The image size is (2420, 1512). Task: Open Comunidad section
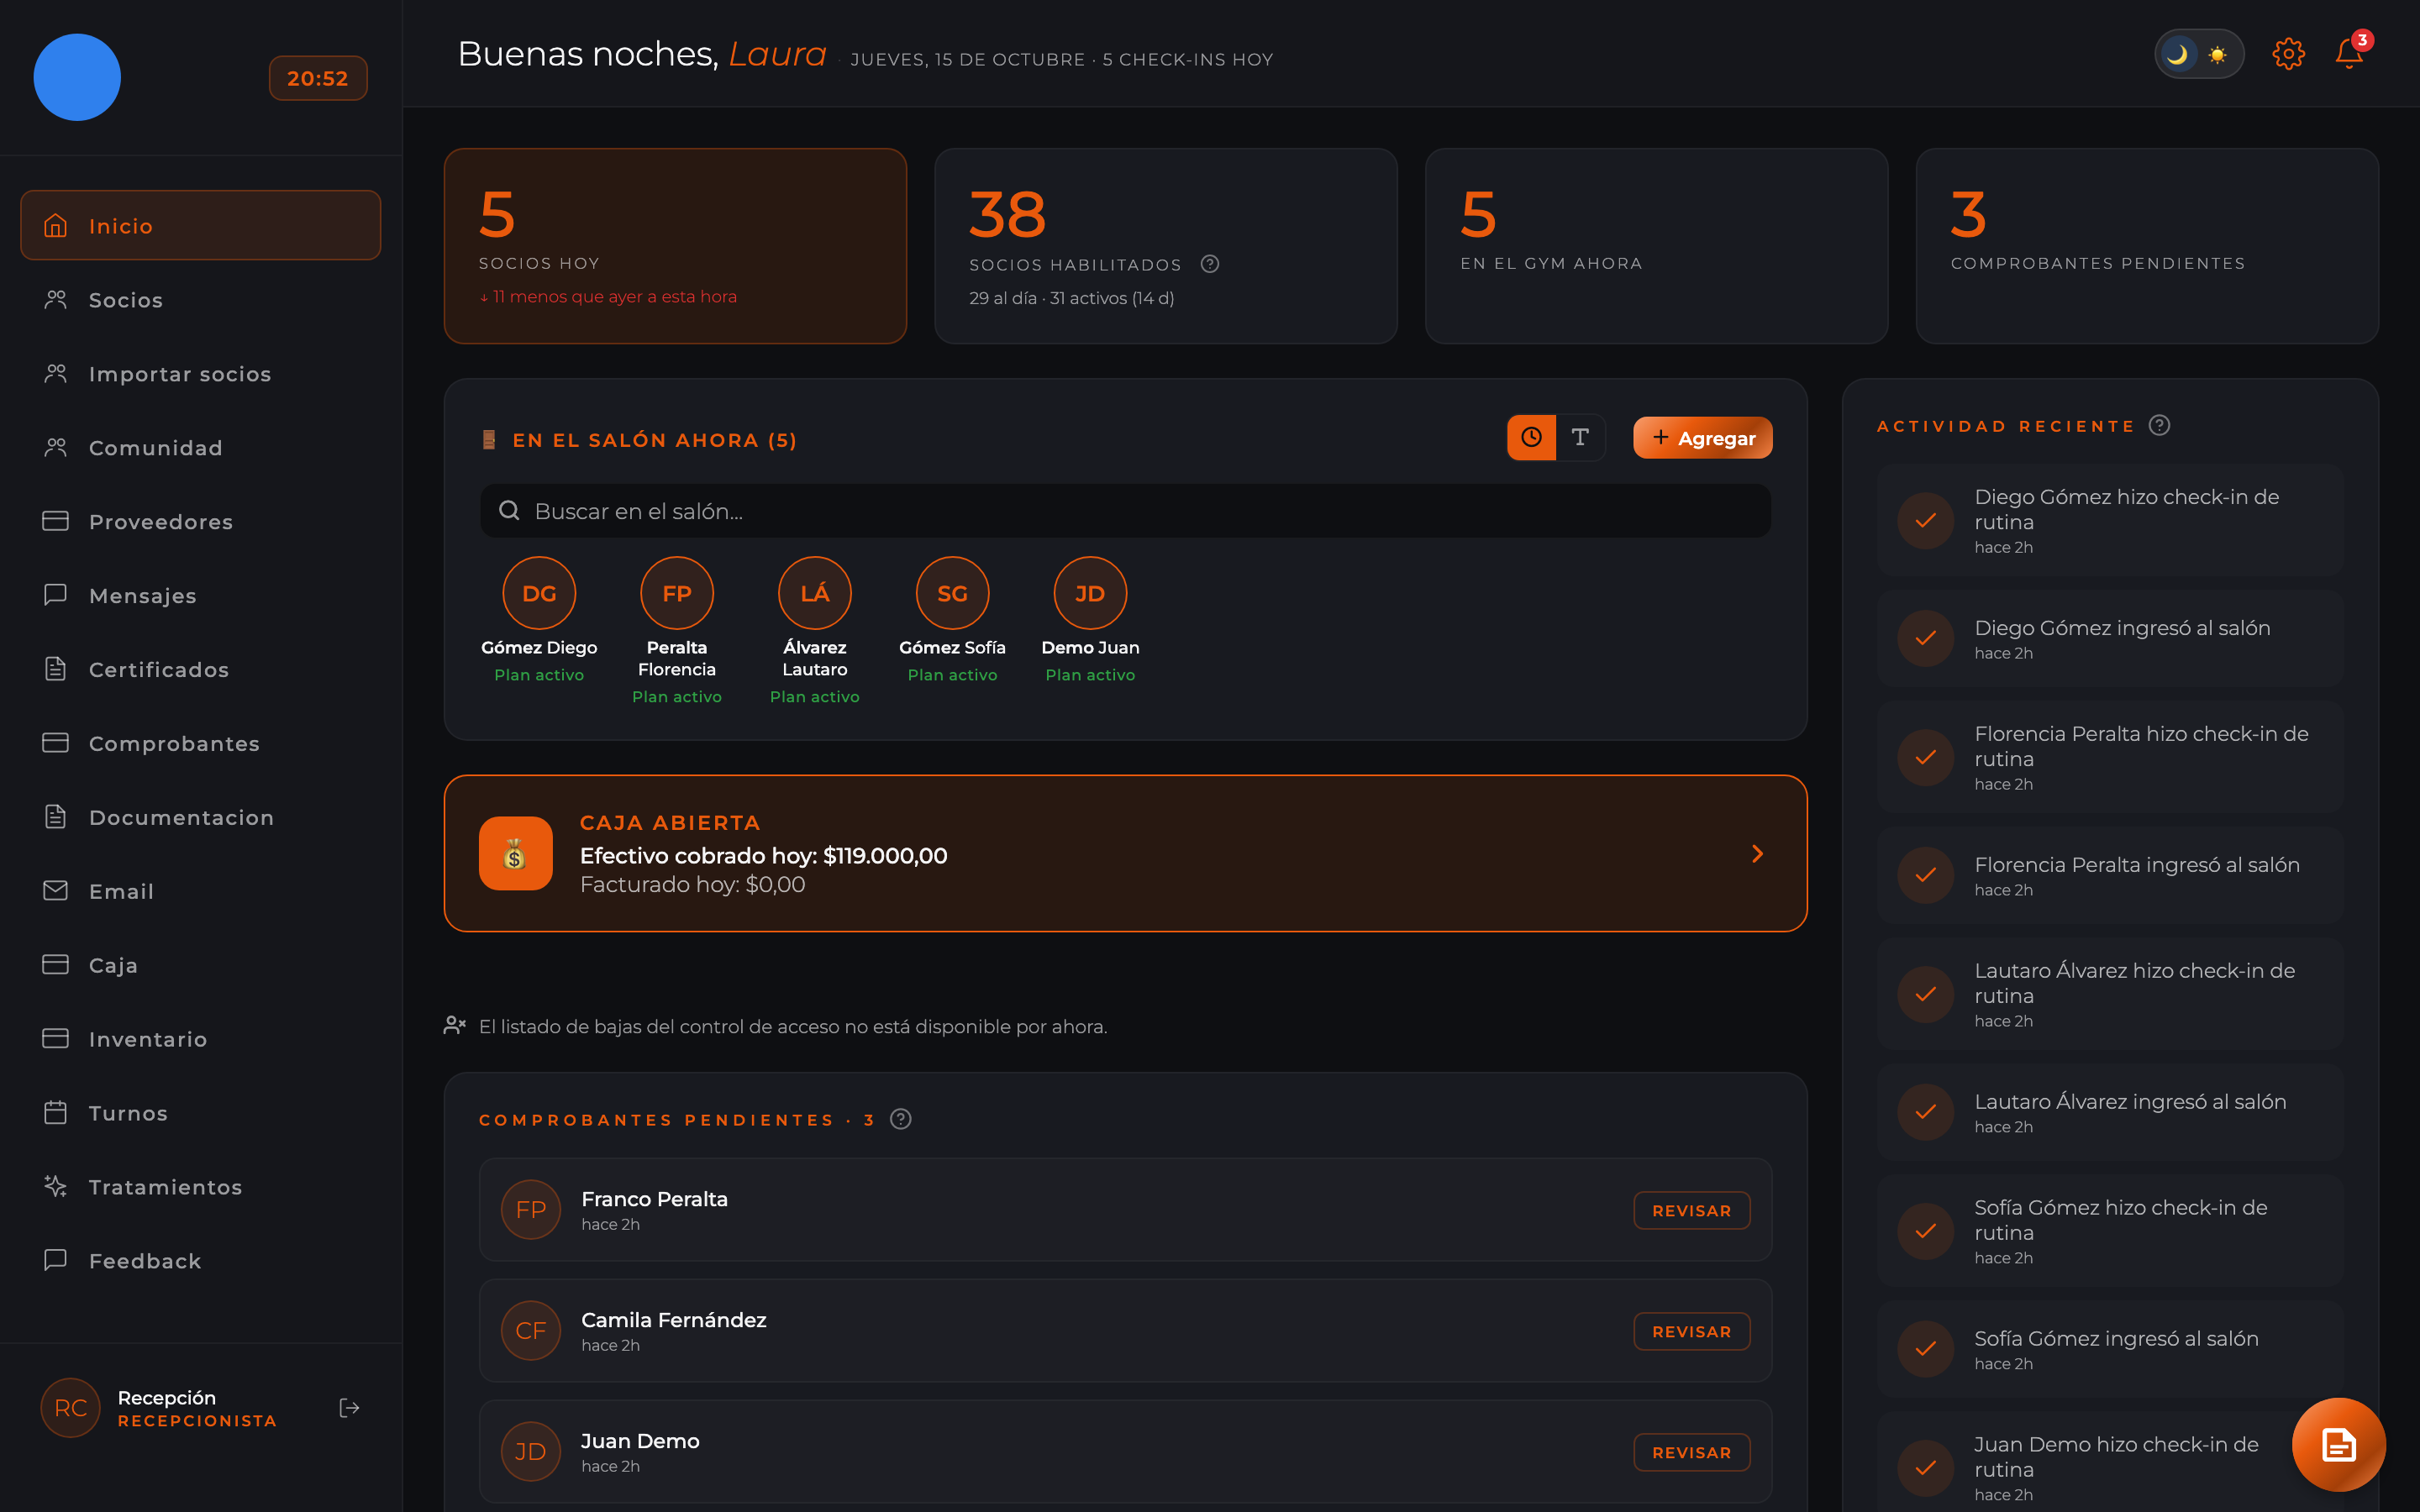click(201, 448)
